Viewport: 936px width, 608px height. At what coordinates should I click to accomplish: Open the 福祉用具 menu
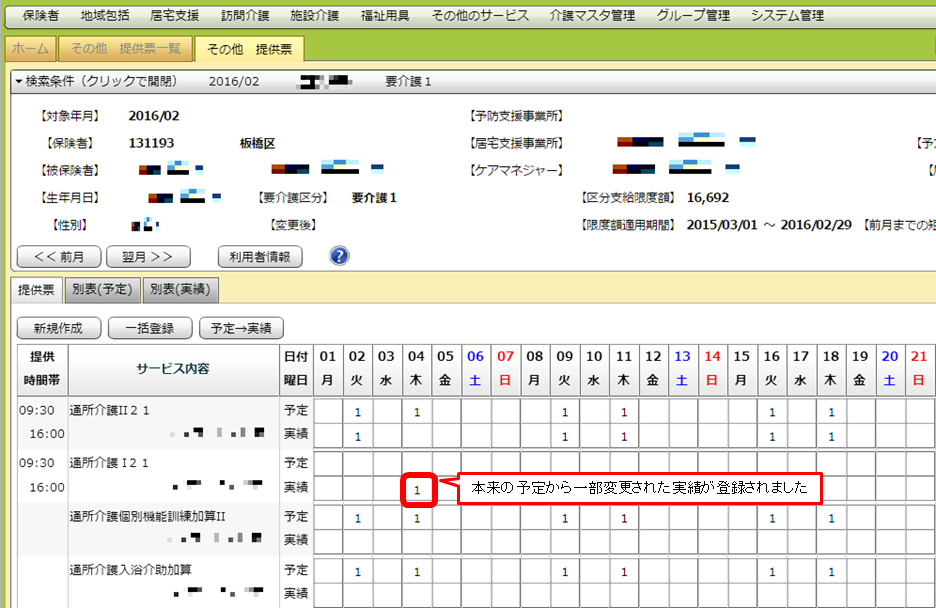(385, 15)
